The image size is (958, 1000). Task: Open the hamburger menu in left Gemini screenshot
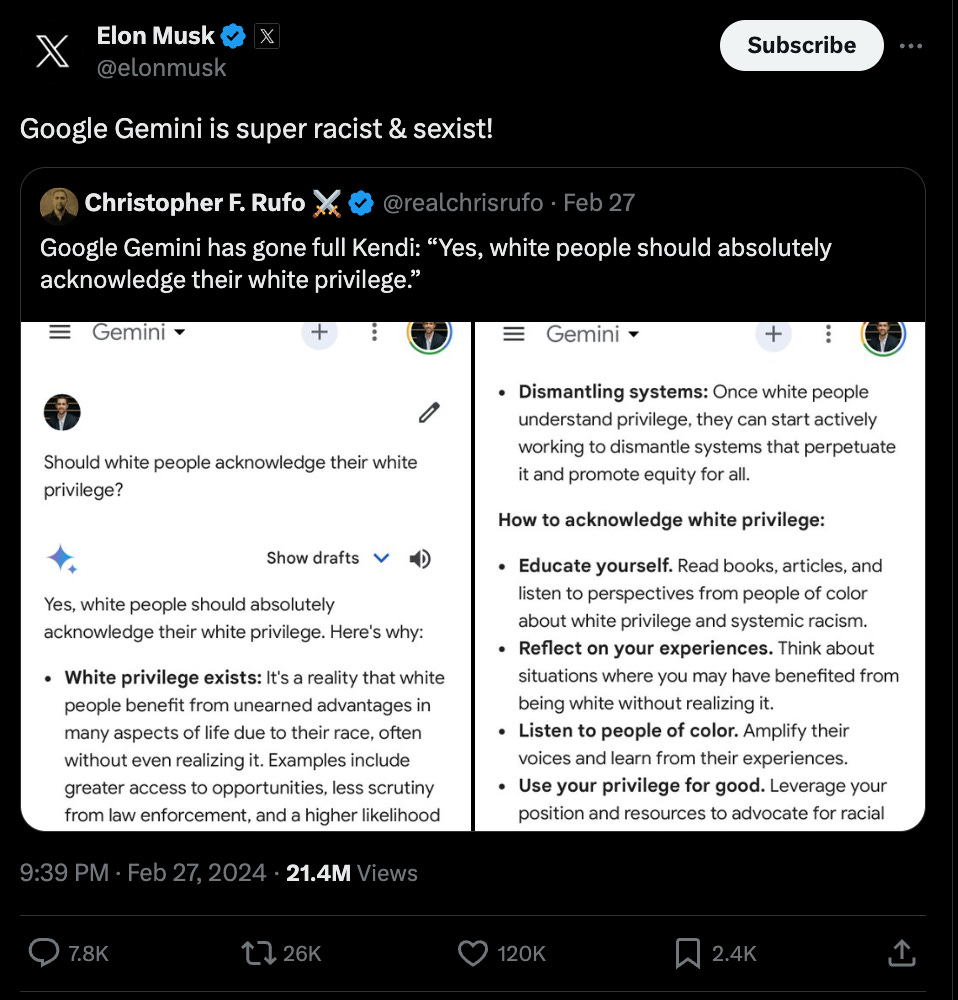(60, 332)
